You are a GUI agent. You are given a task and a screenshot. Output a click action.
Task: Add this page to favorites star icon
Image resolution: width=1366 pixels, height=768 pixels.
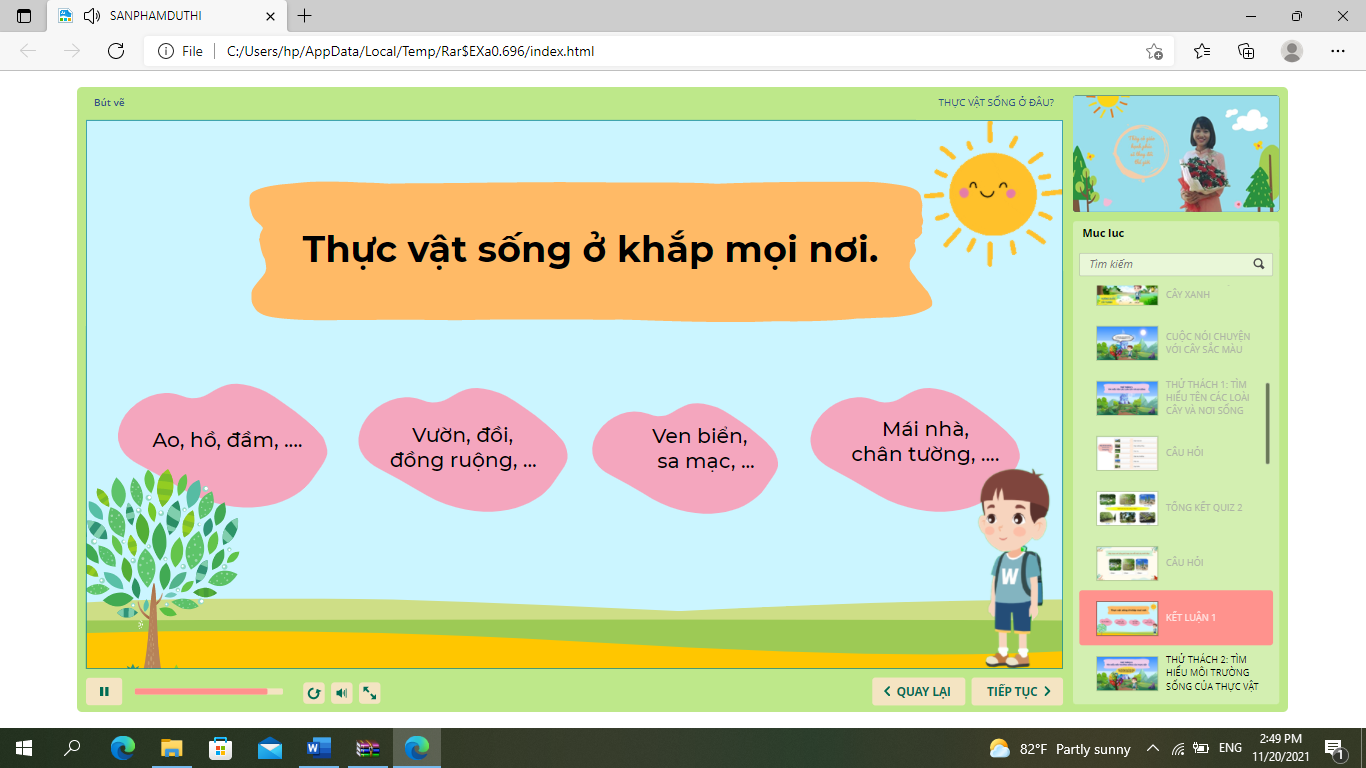click(x=1154, y=51)
